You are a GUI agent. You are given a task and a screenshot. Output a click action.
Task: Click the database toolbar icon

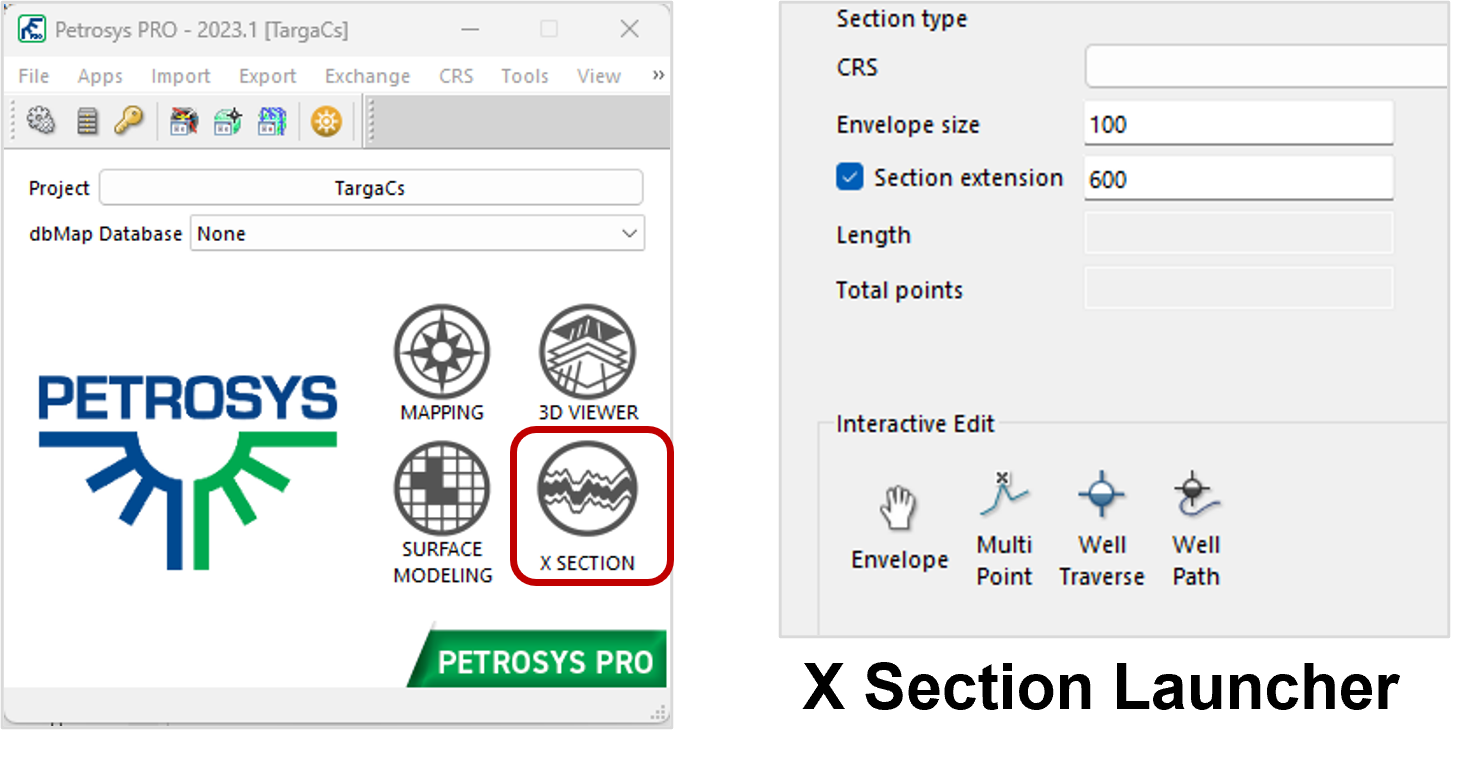tap(86, 120)
